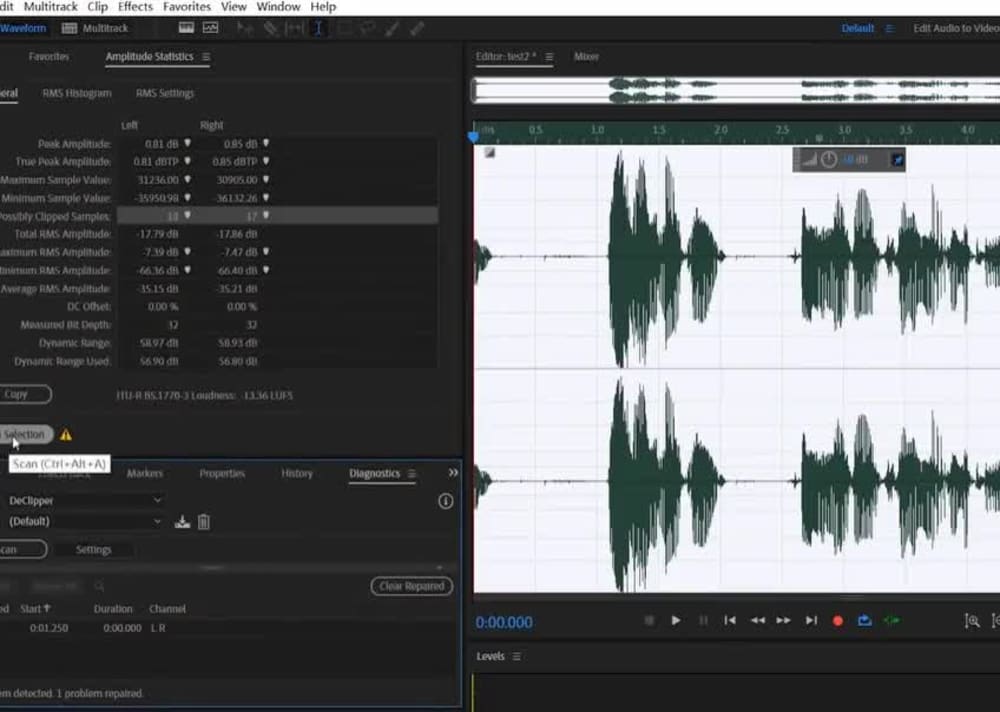1000x712 pixels.
Task: Open the Help menu
Action: tap(323, 7)
